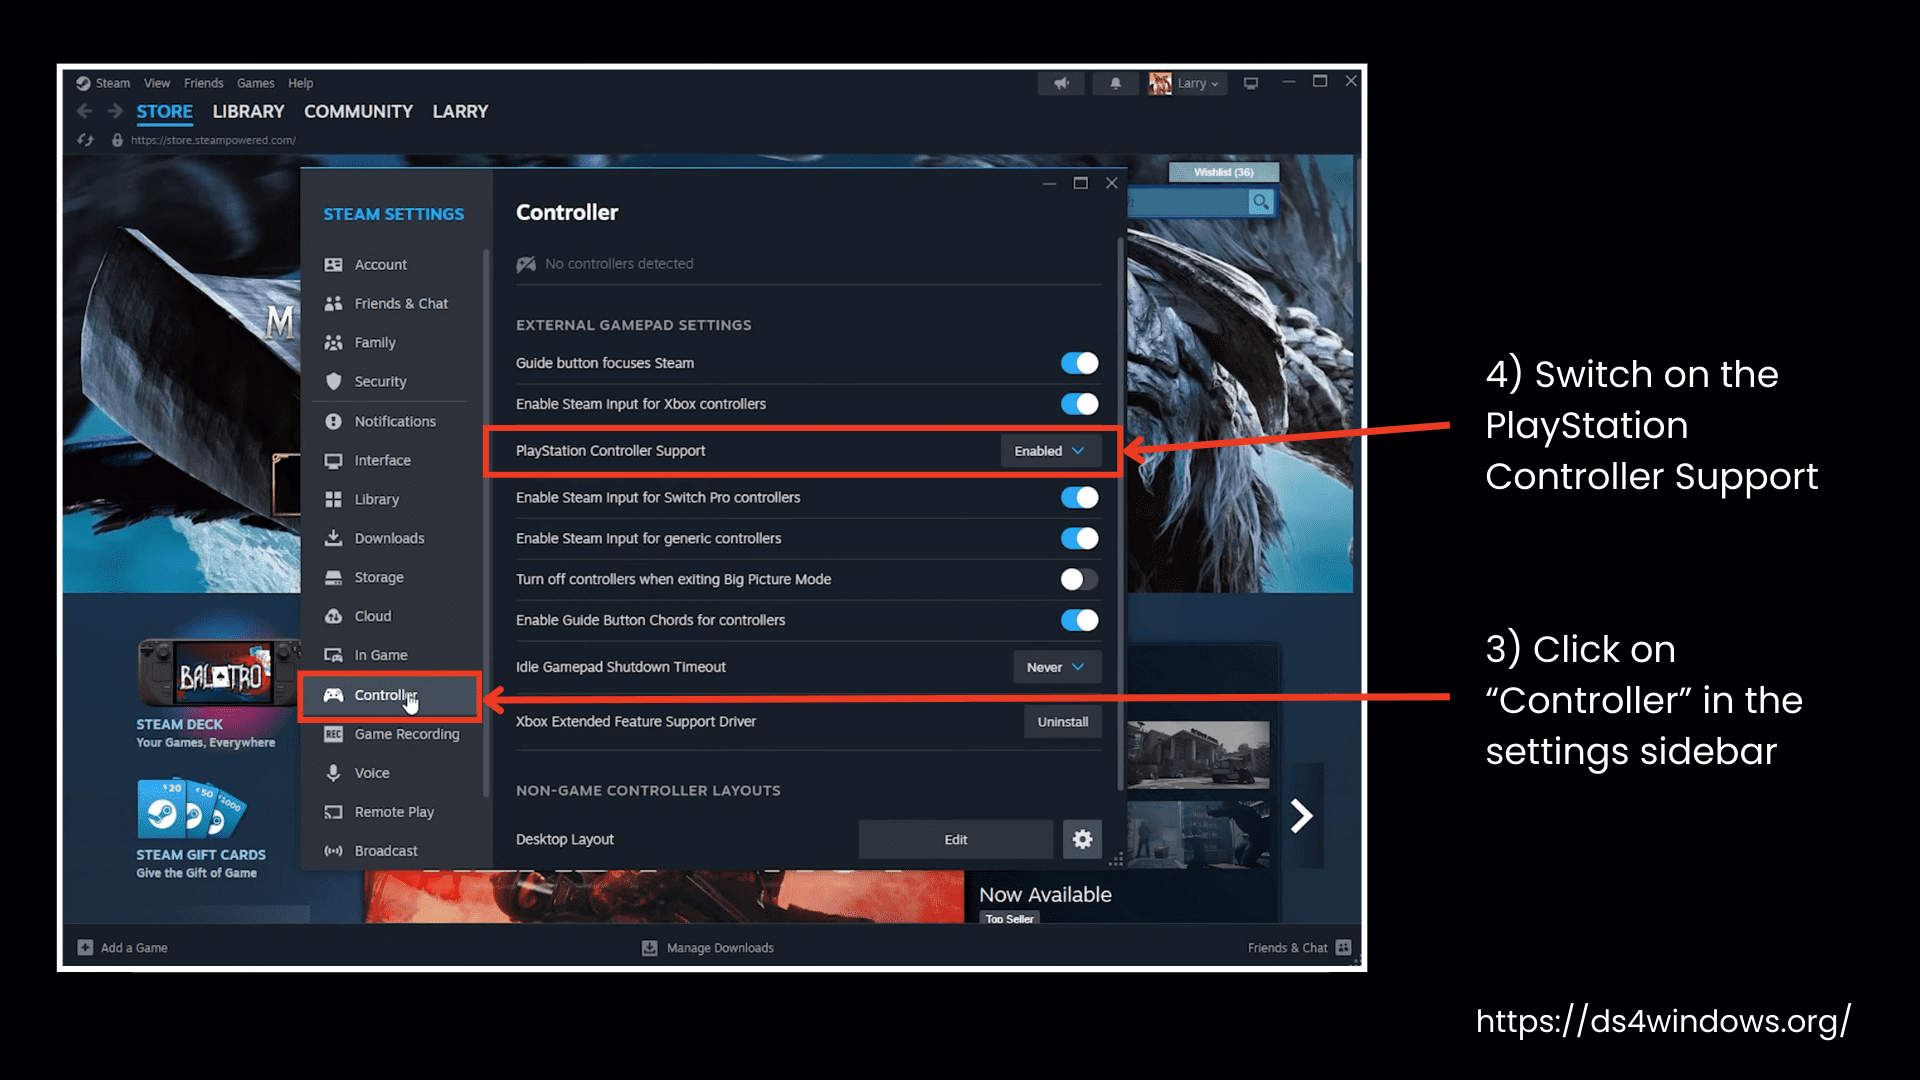
Task: Click the Add a Game plus icon
Action: point(85,947)
